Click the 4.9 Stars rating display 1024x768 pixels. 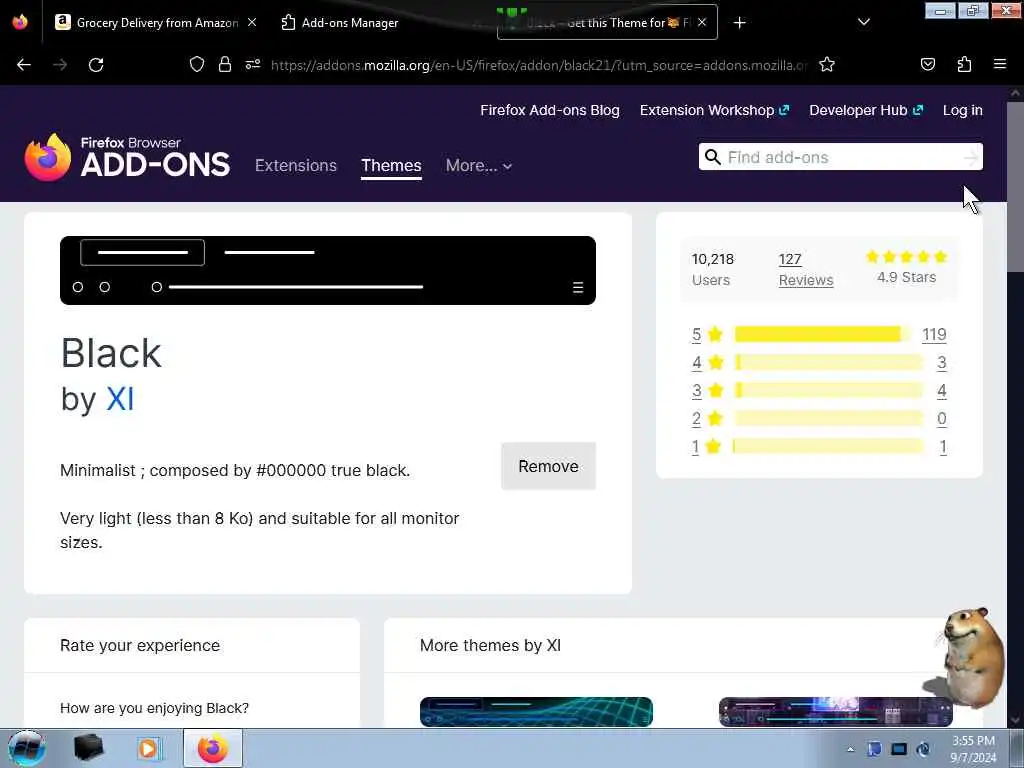tap(906, 267)
